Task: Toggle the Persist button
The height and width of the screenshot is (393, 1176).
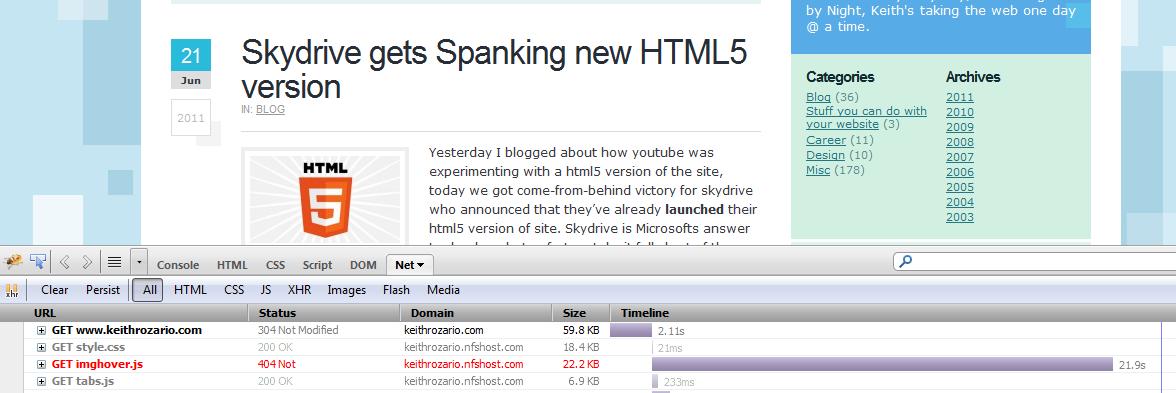Action: coord(103,290)
